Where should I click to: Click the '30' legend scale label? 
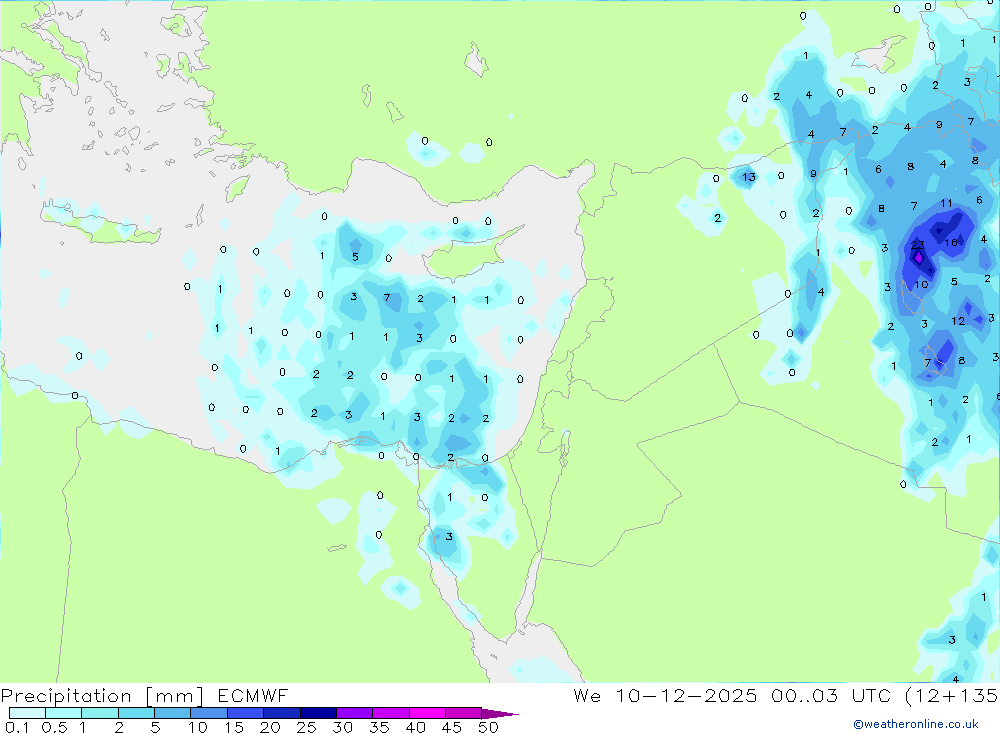342,727
